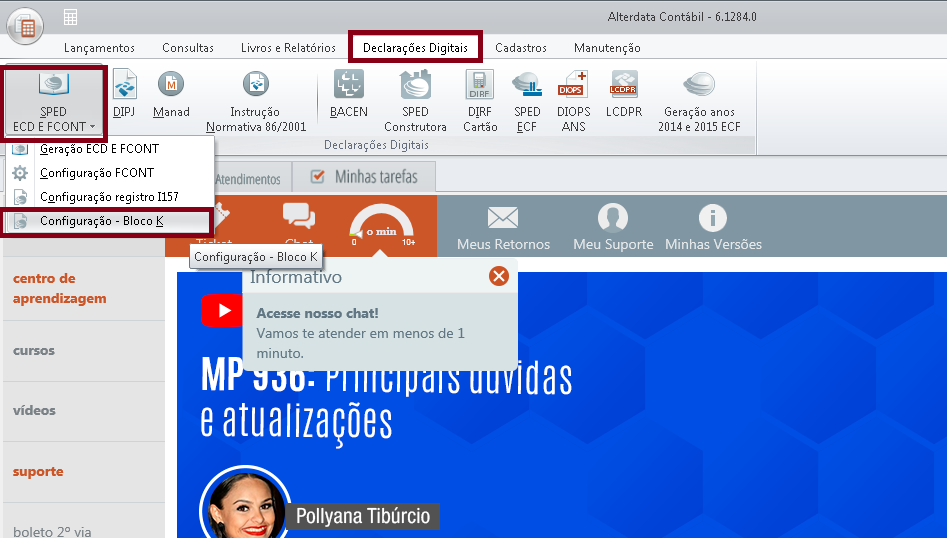Open Instrução Normativa 86/2001
Viewport: 947px width, 538px height.
point(256,101)
